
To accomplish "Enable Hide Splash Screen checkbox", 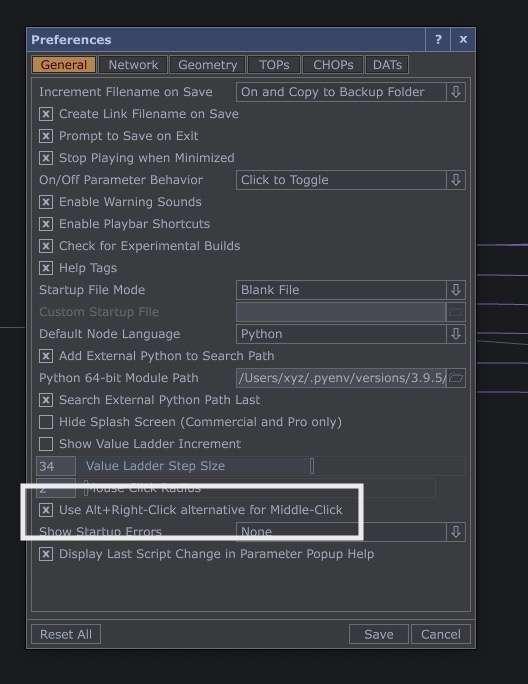I will click(46, 422).
